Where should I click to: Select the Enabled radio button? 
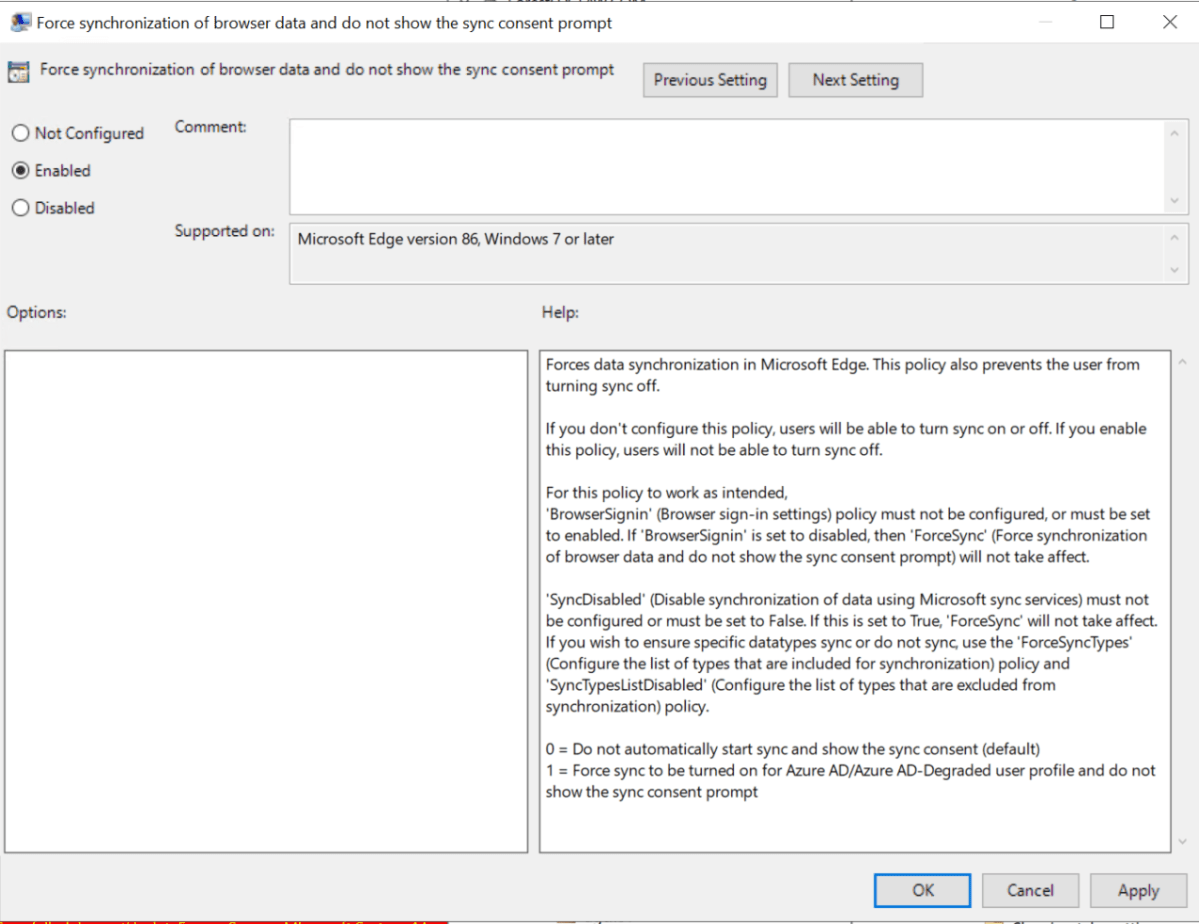[x=18, y=170]
